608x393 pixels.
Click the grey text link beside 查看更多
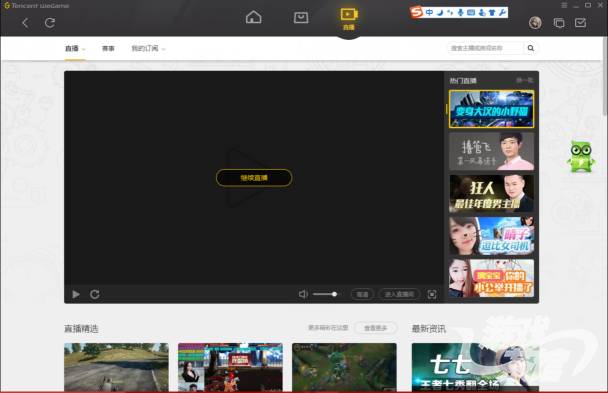[328, 328]
